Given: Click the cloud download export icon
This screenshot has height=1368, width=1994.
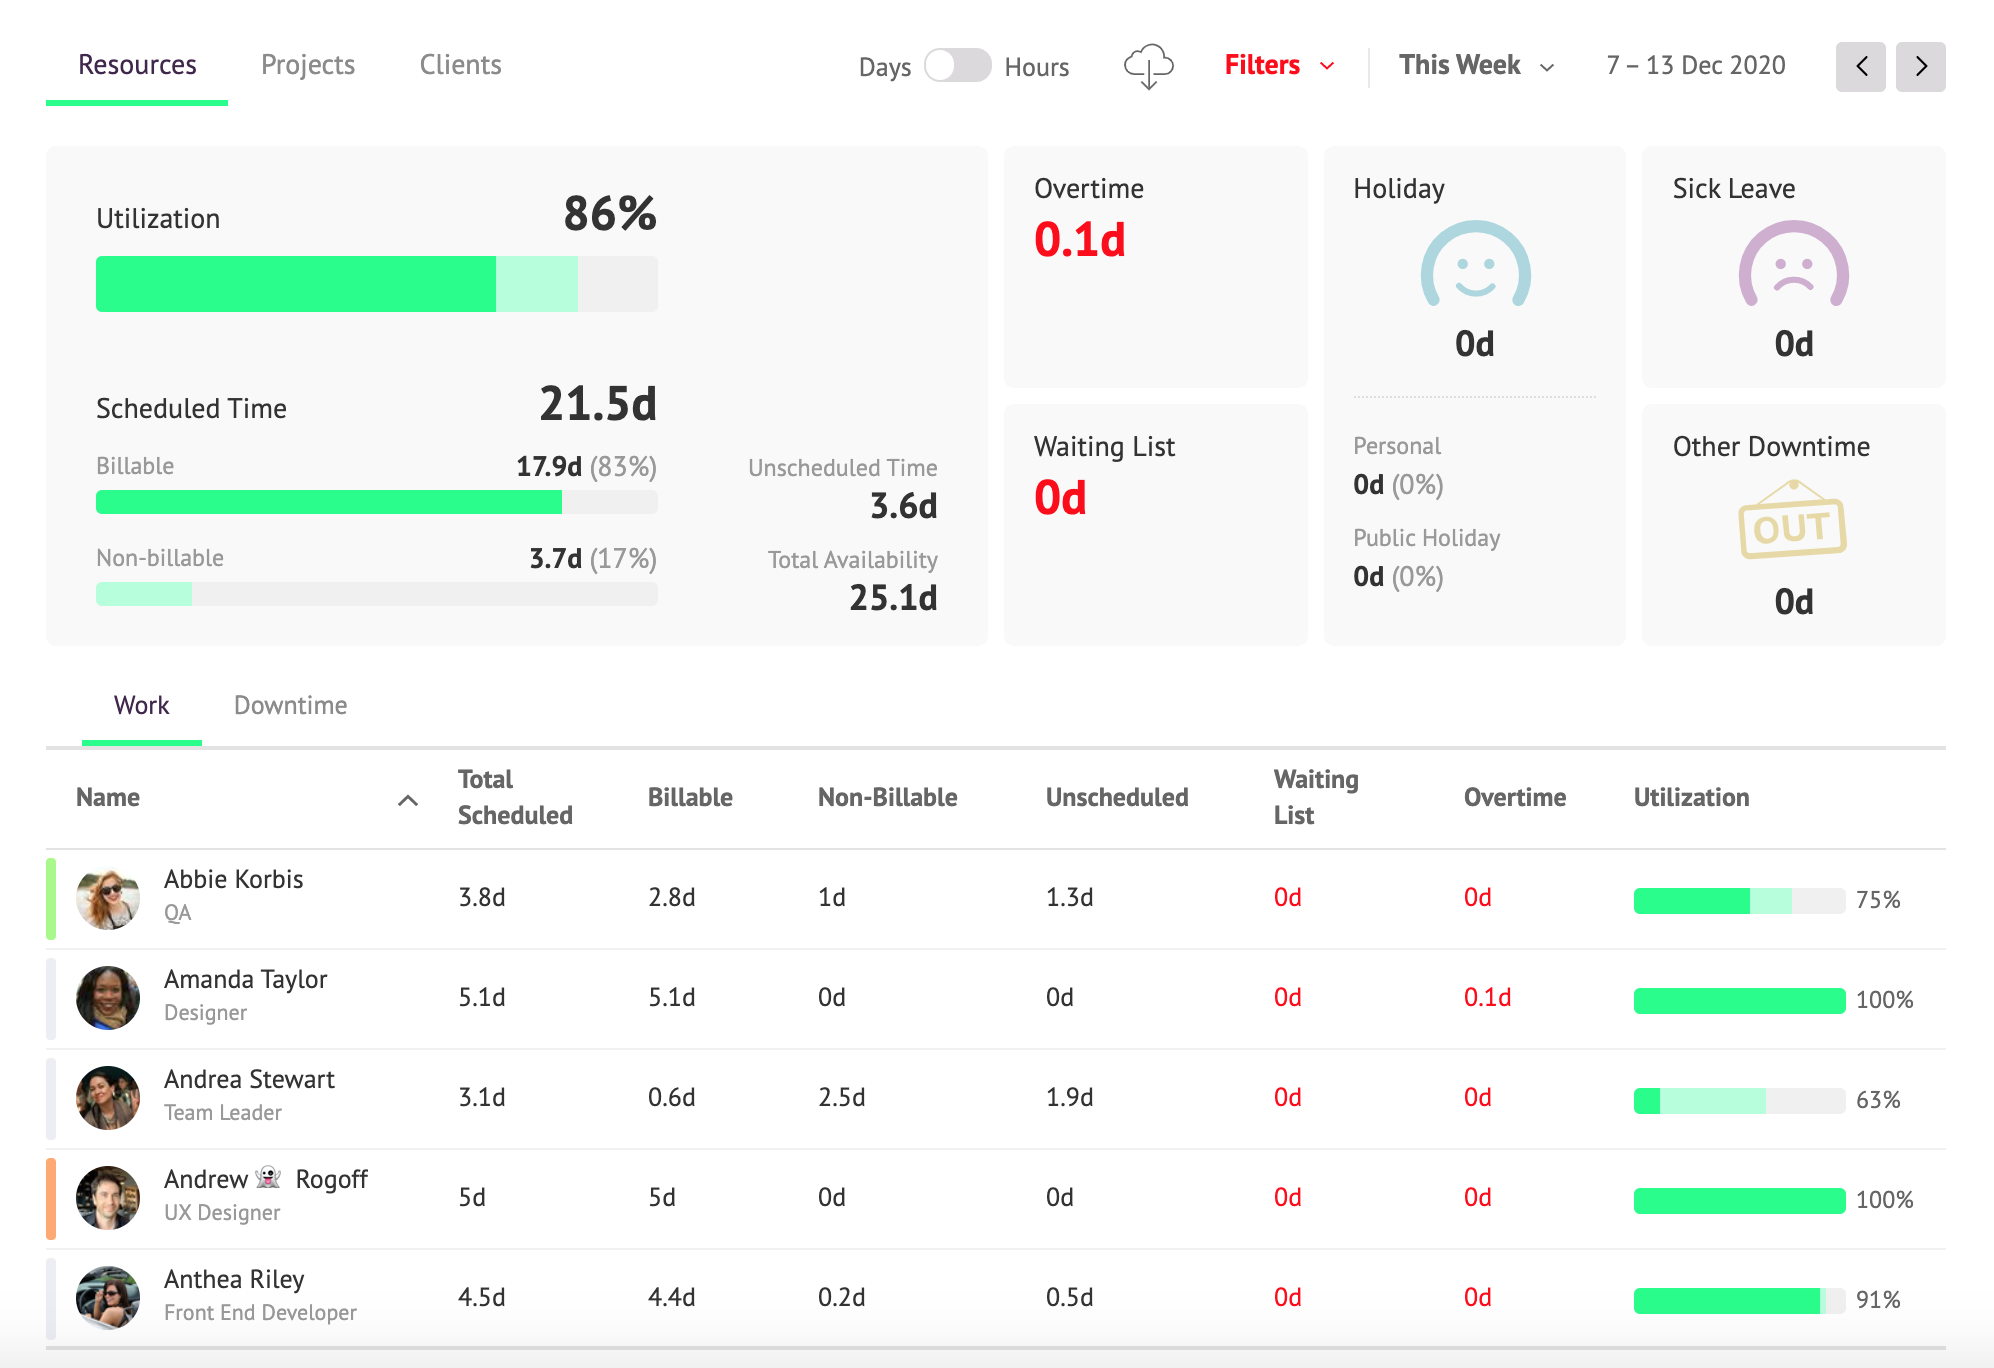Looking at the screenshot, I should pos(1148,66).
